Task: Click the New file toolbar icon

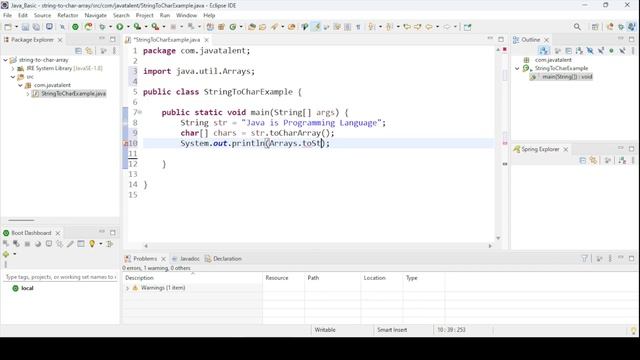Action: tap(8, 27)
